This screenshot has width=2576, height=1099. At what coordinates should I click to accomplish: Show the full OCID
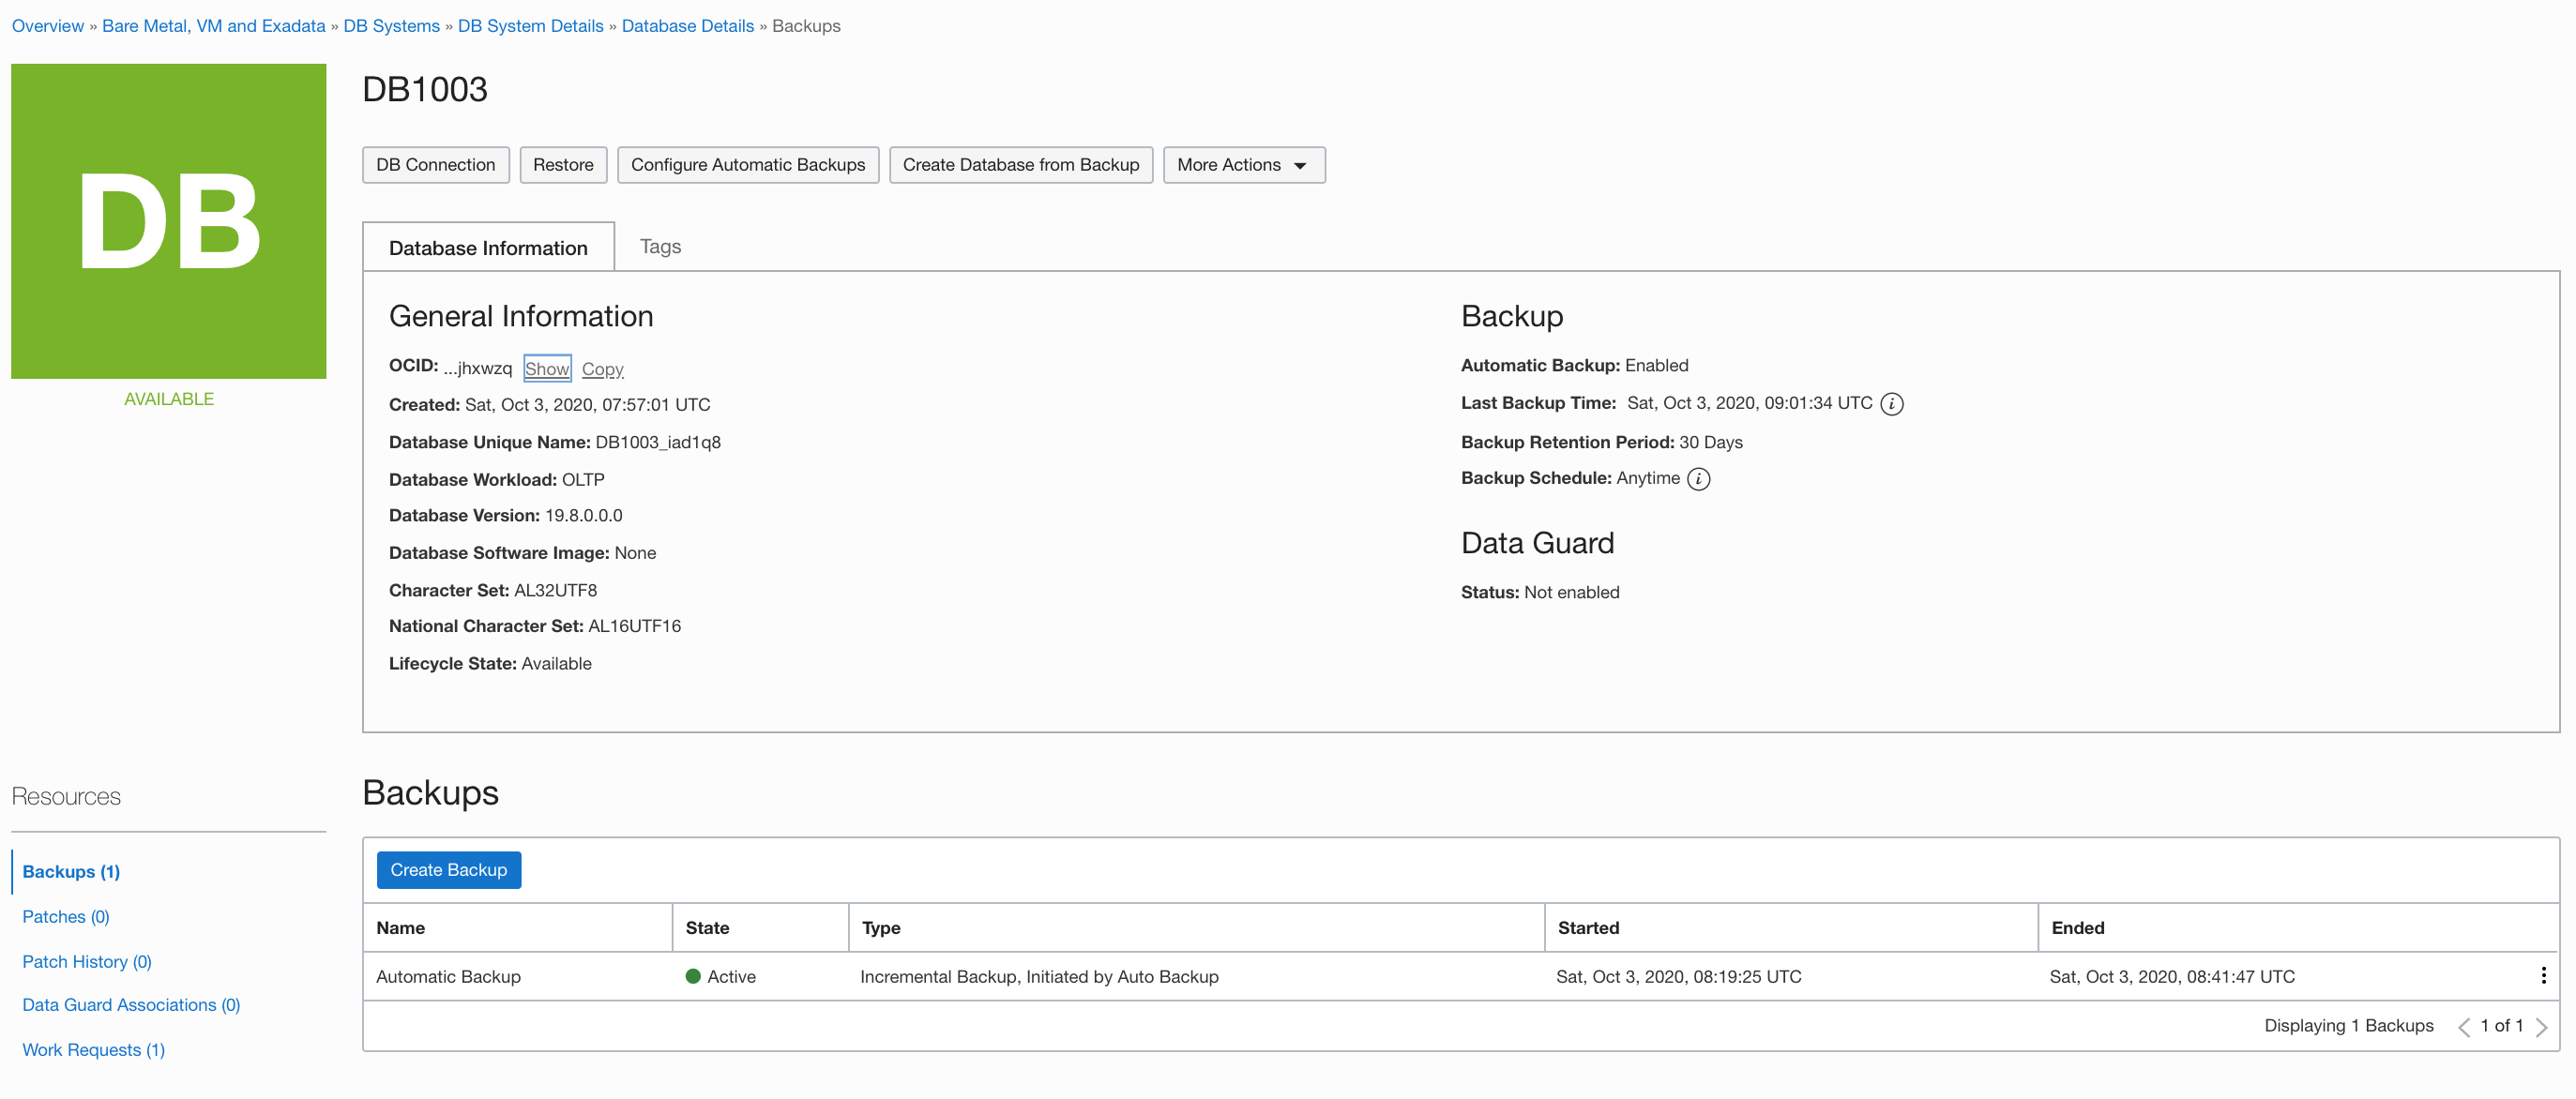(x=547, y=368)
